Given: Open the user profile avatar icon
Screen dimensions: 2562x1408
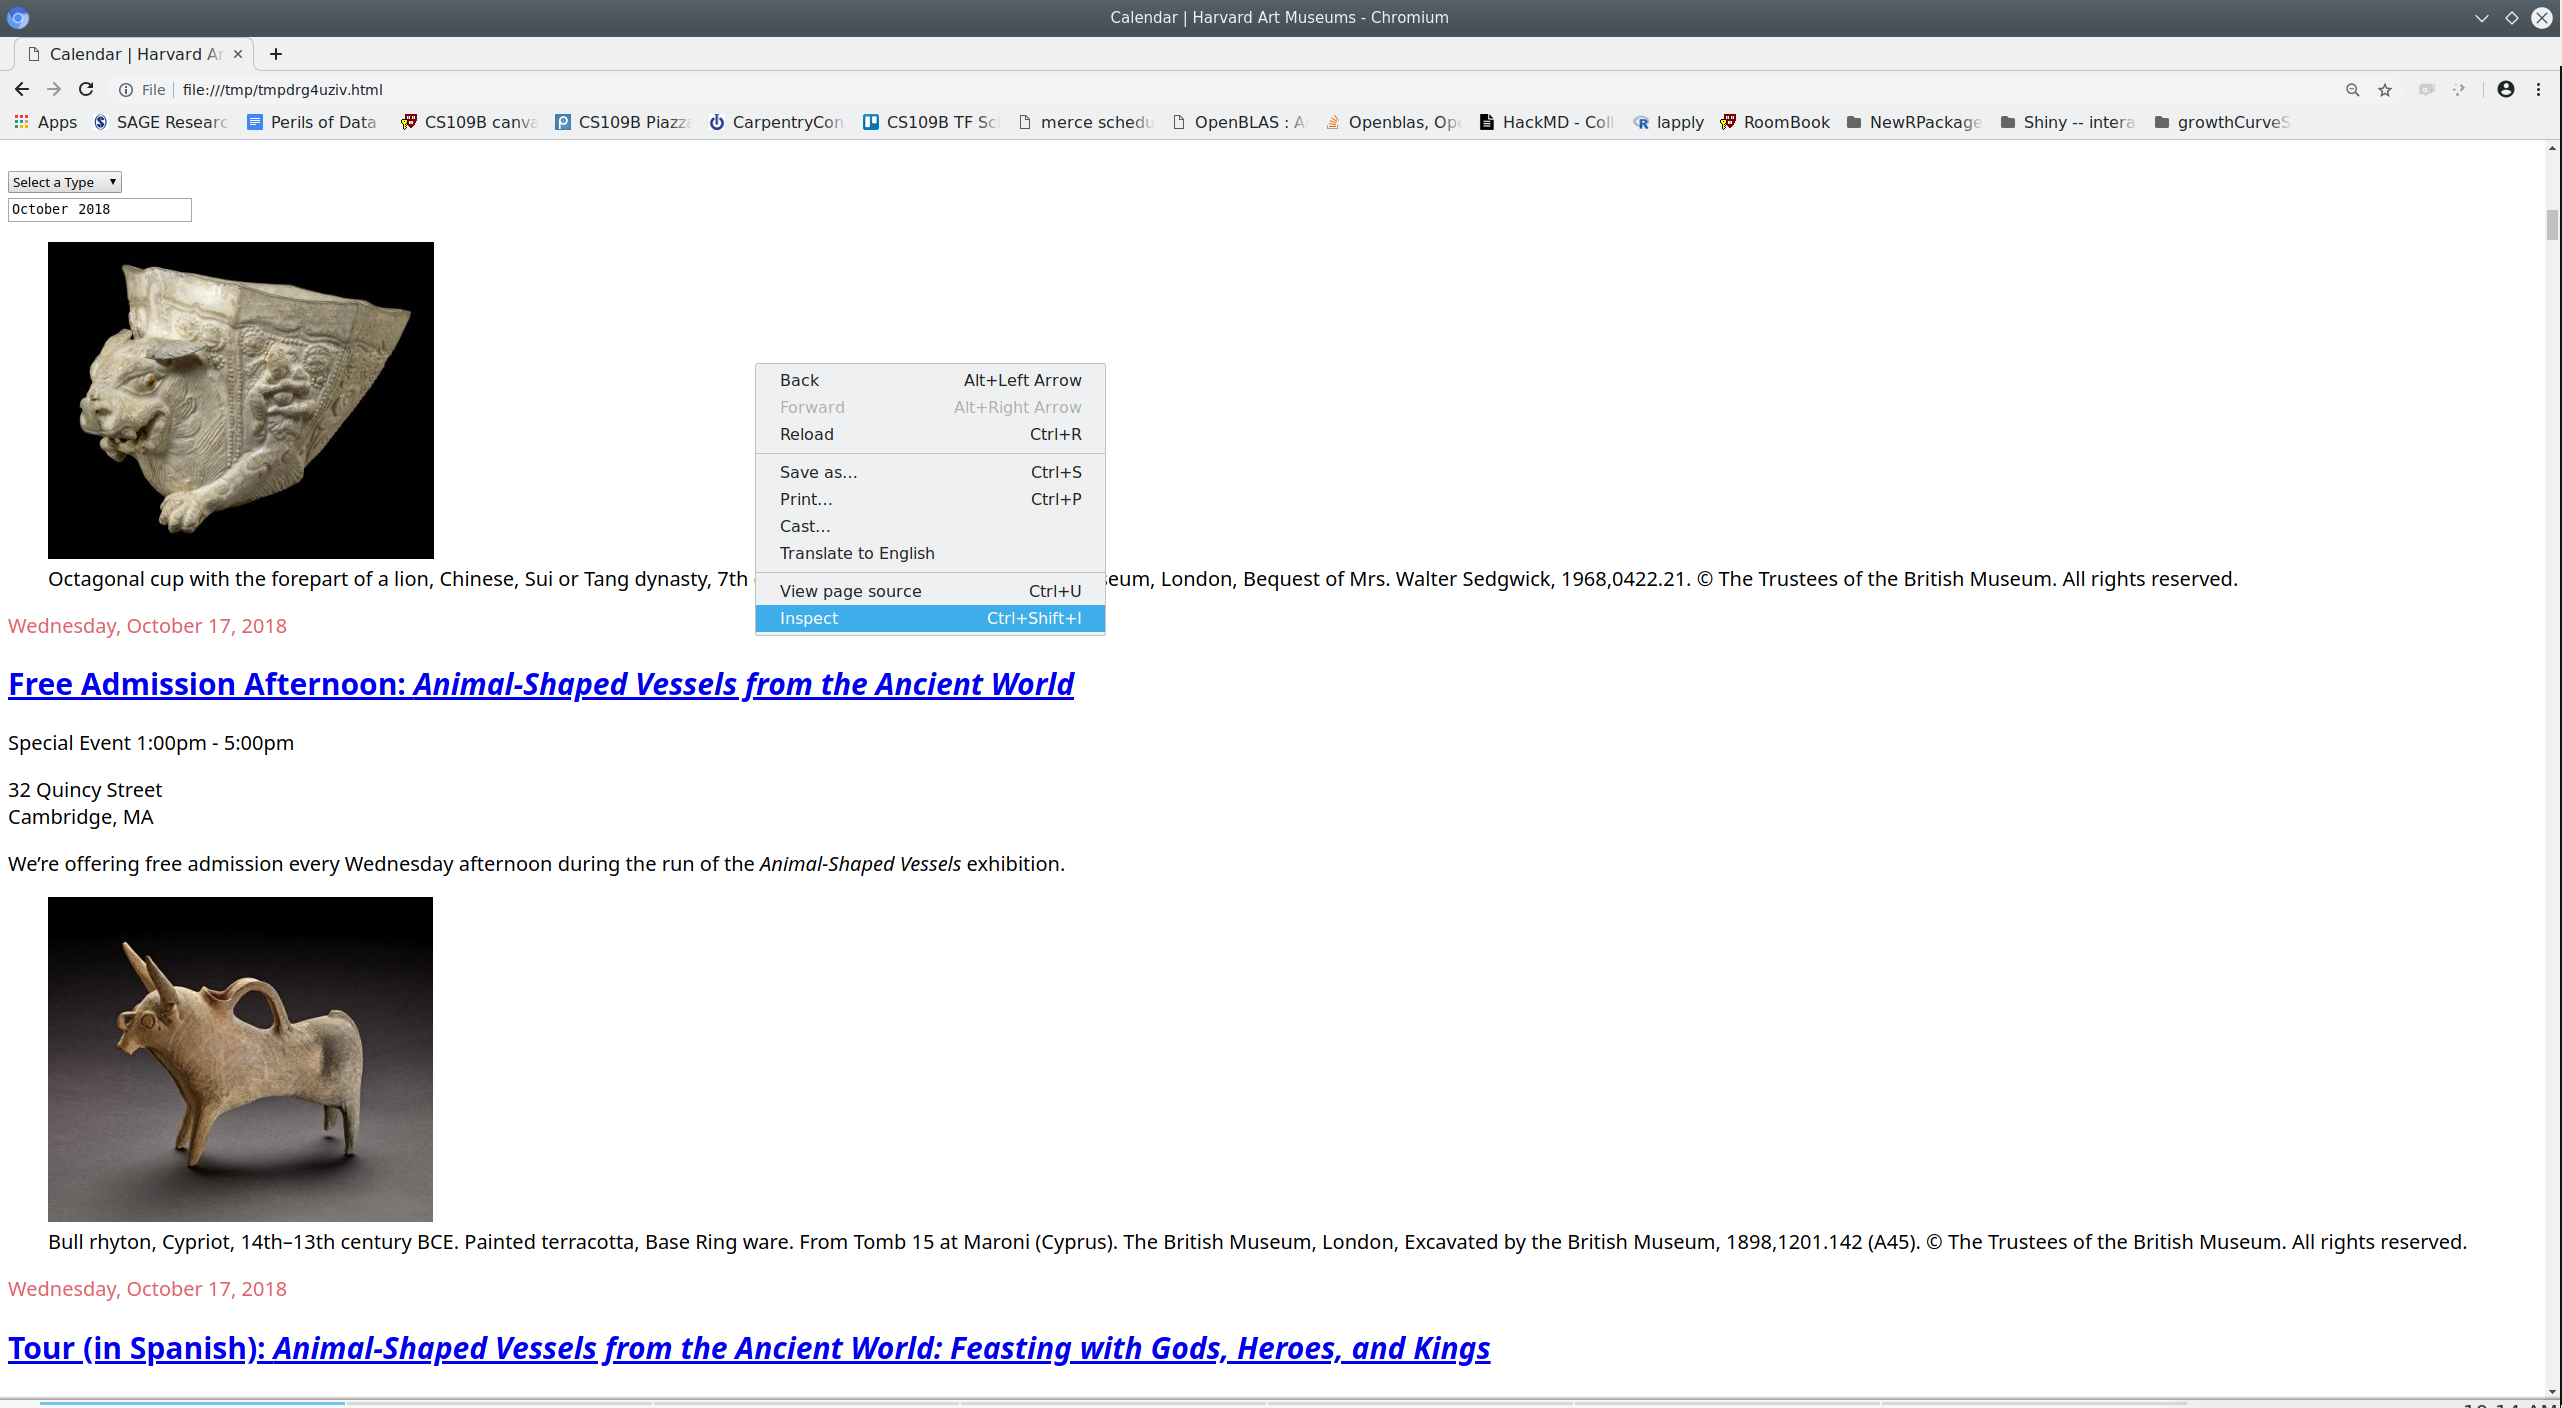Looking at the screenshot, I should [x=2506, y=89].
